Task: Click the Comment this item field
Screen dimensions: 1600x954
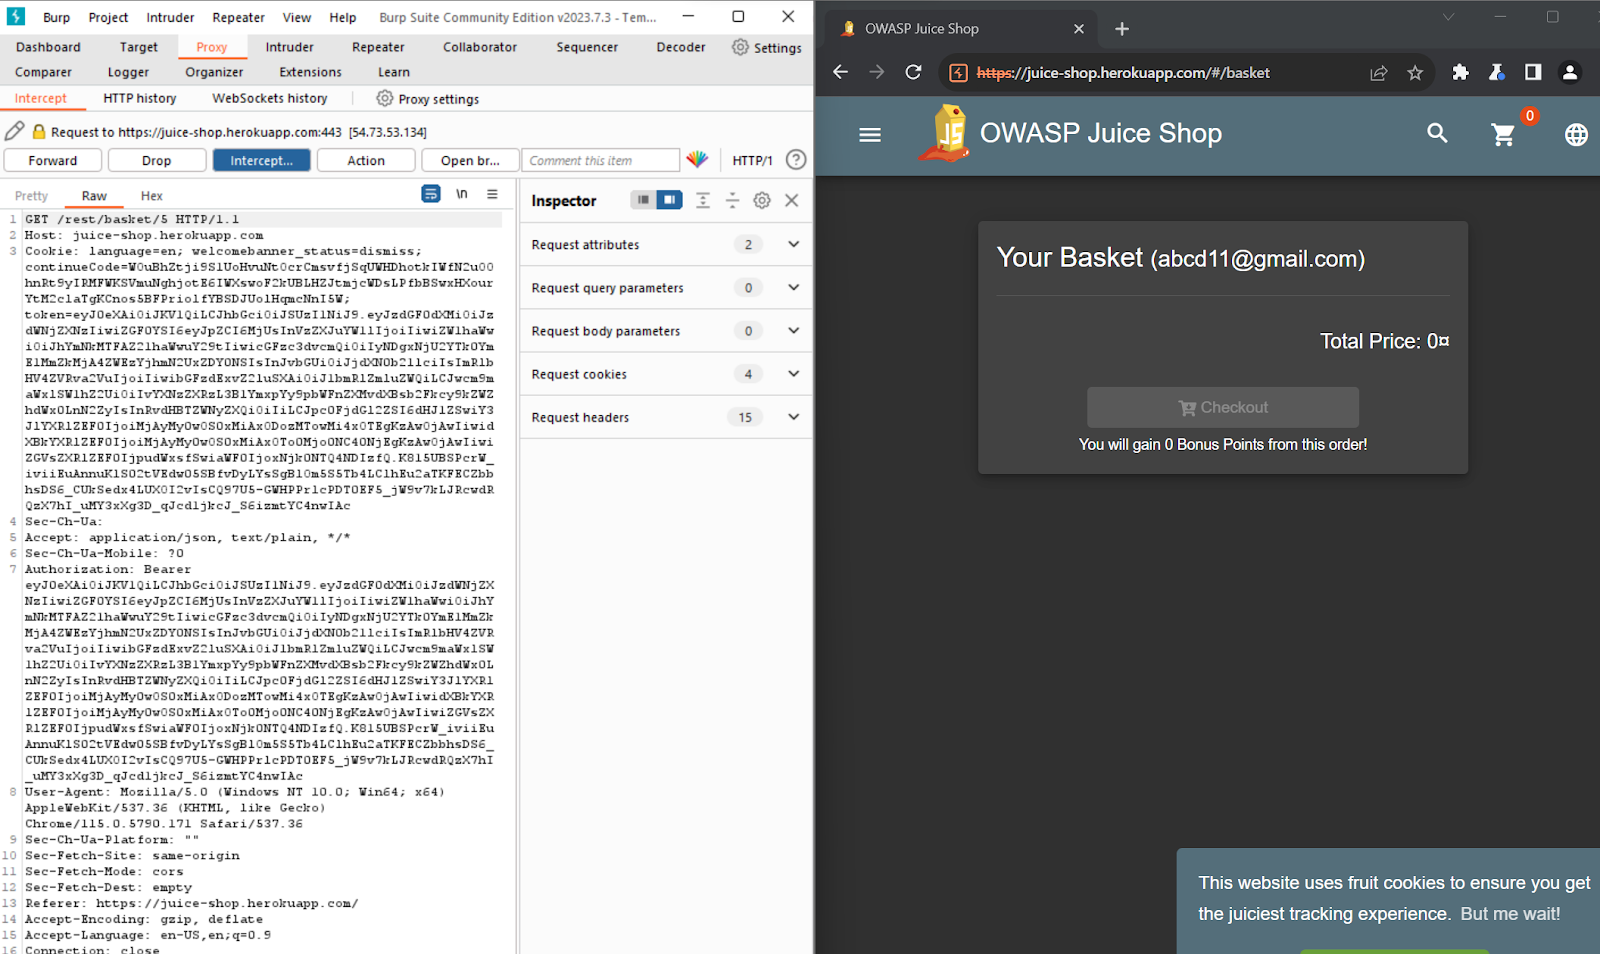Action: pyautogui.click(x=600, y=160)
